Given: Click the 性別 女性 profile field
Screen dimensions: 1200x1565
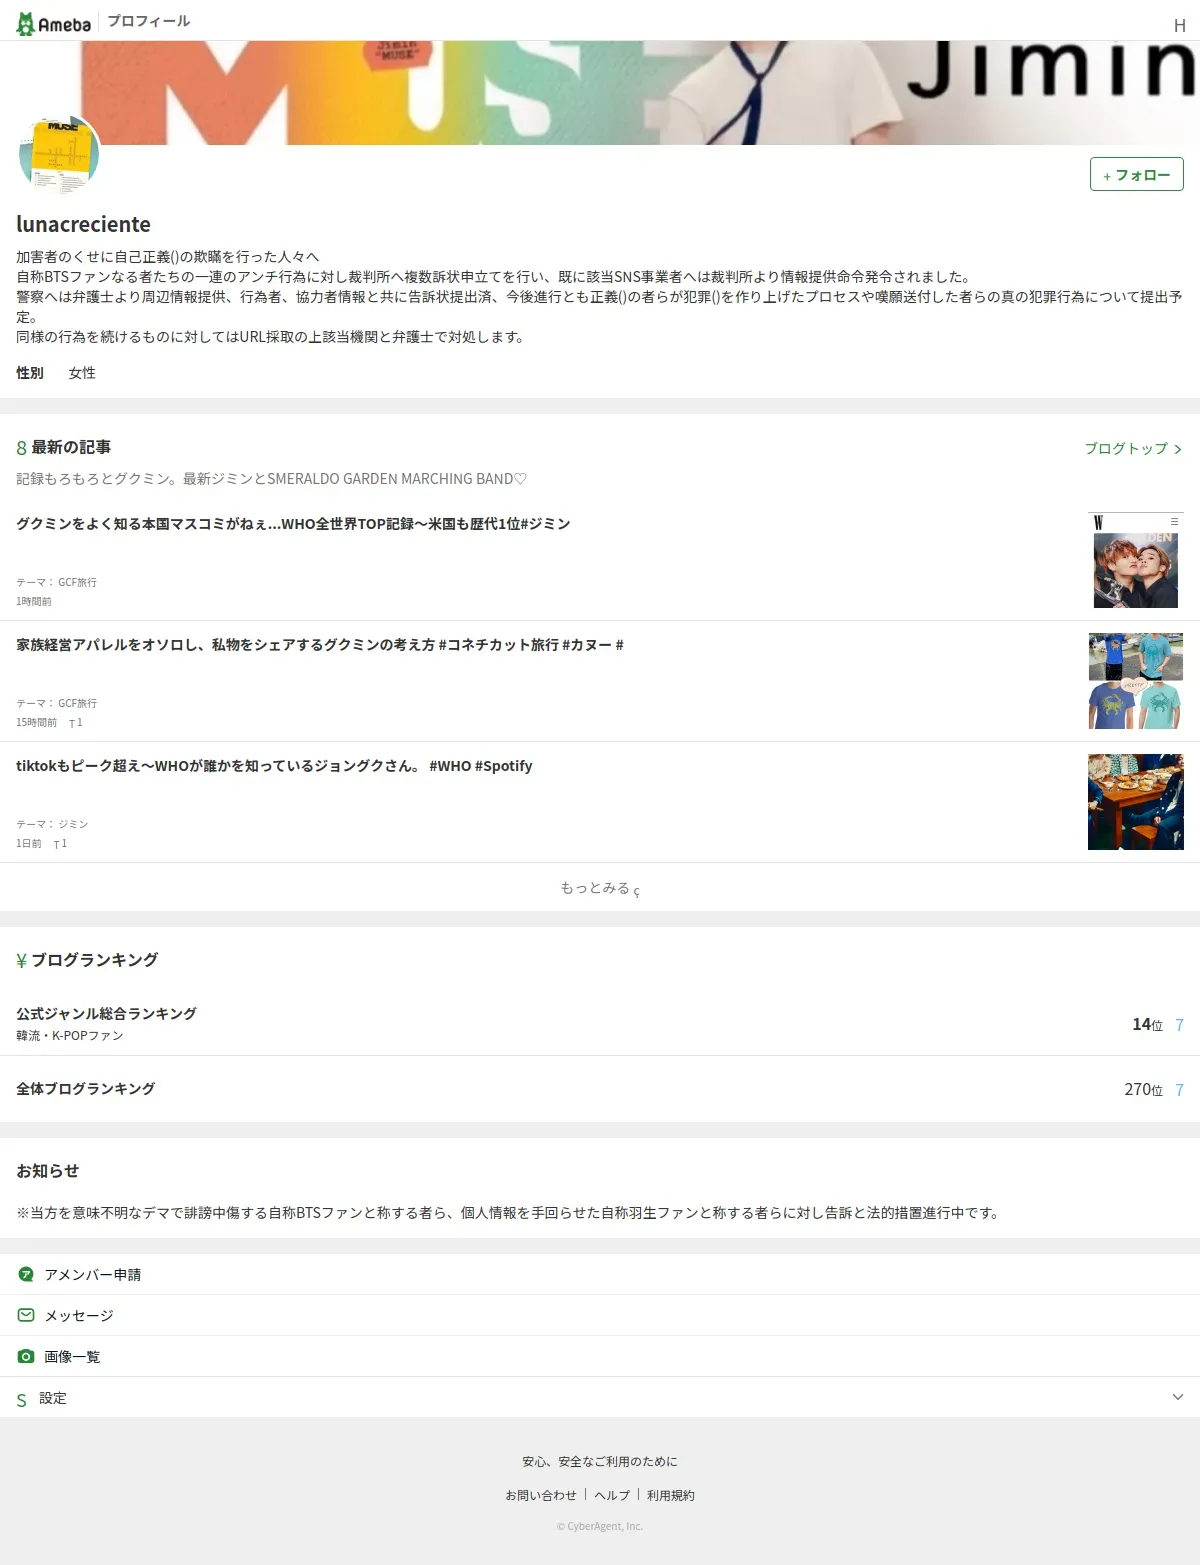Looking at the screenshot, I should point(56,373).
